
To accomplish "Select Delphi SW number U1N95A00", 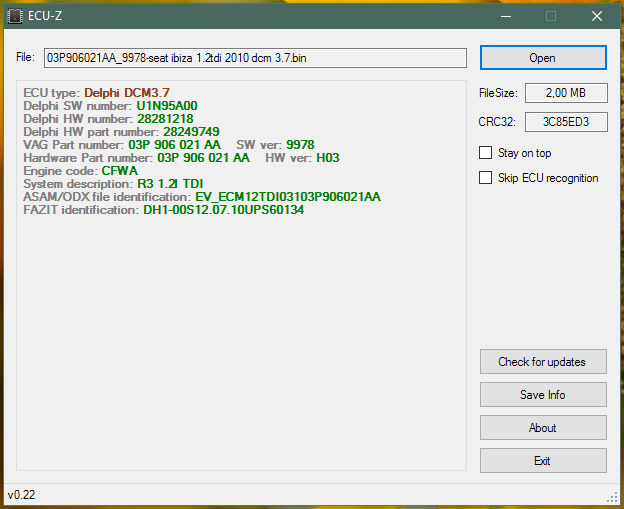I will (x=167, y=106).
